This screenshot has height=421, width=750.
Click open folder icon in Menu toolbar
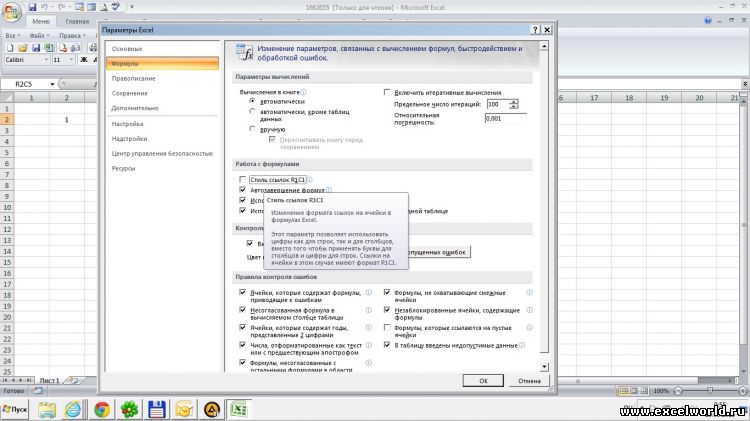tap(22, 48)
